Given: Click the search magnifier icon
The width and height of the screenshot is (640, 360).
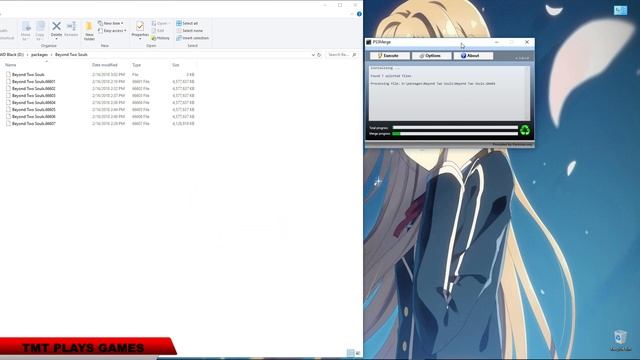Looking at the screenshot, I should click(354, 55).
